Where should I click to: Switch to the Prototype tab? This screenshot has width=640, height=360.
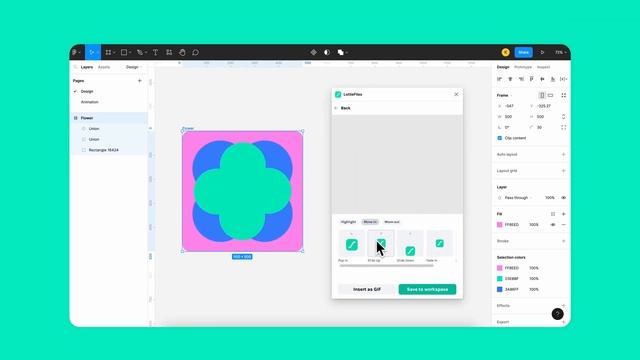pyautogui.click(x=523, y=67)
